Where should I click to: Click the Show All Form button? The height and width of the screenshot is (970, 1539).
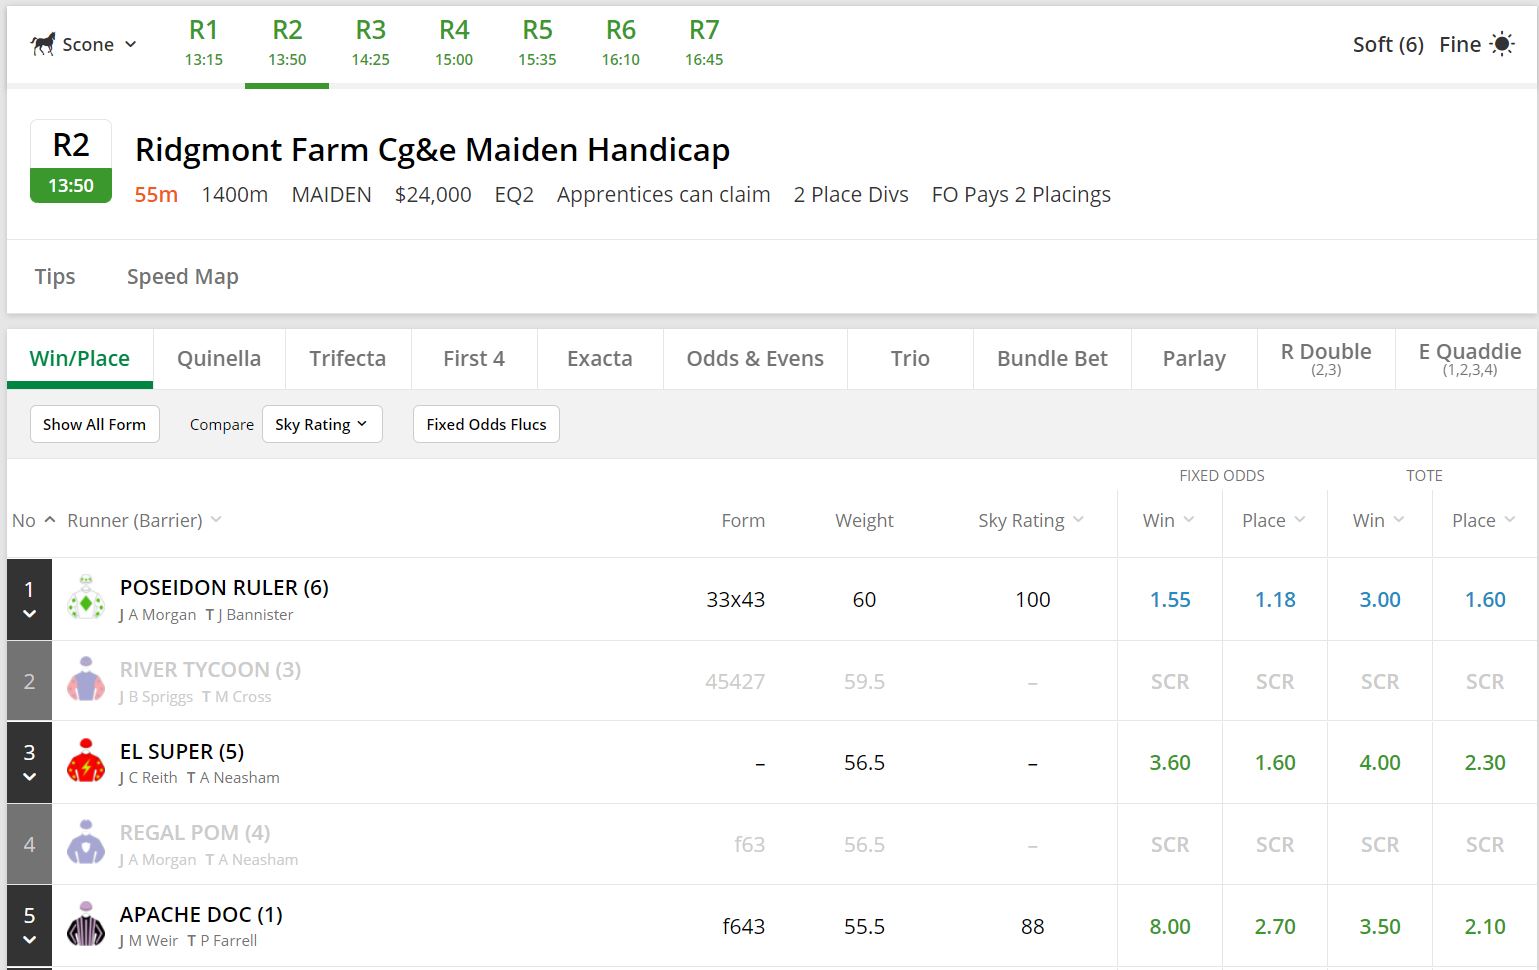(x=94, y=424)
